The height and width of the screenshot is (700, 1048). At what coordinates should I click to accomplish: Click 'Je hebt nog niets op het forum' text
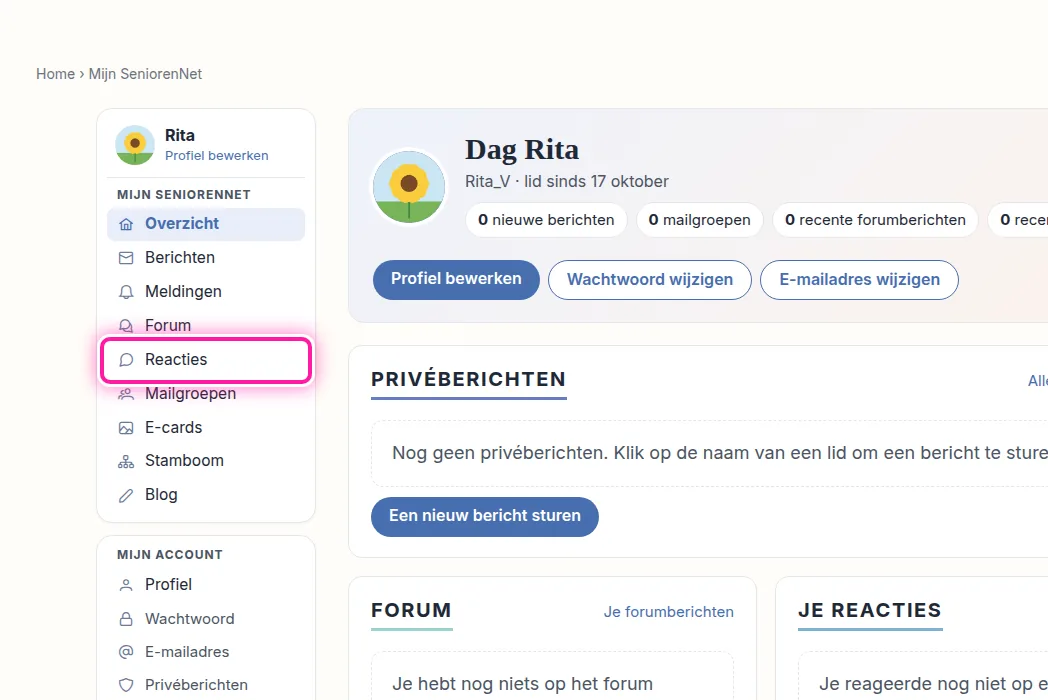[522, 684]
